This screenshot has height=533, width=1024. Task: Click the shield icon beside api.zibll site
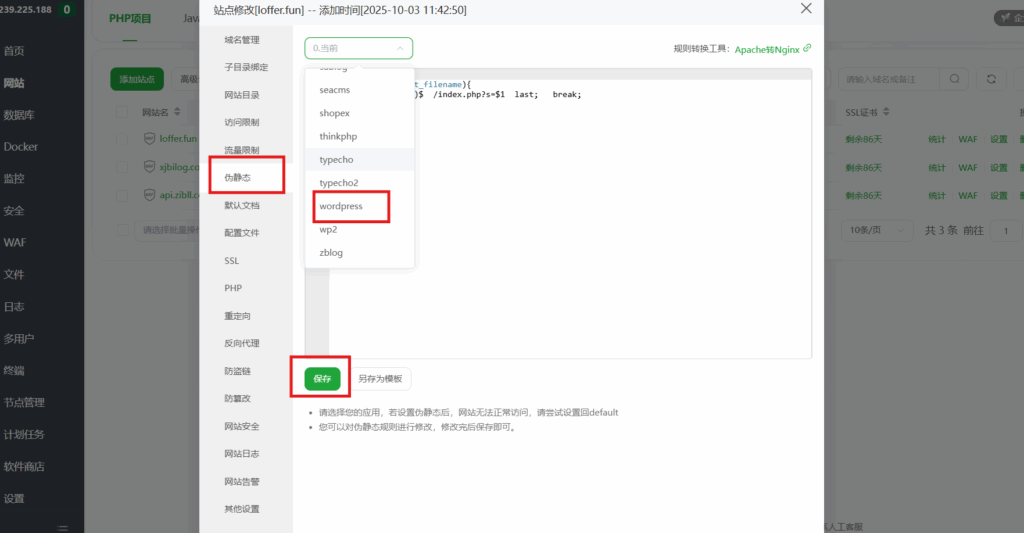point(149,195)
